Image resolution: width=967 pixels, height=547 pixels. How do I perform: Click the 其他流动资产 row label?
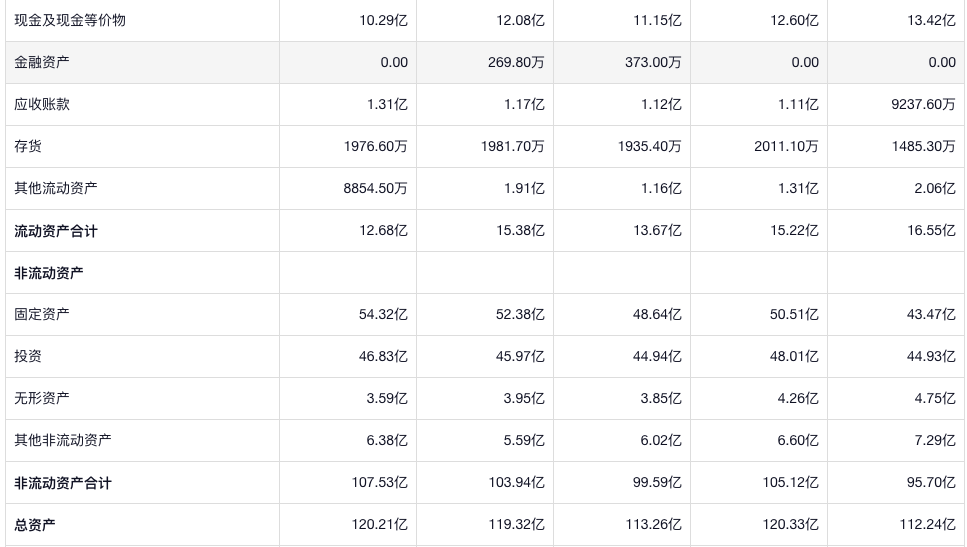[x=56, y=188]
